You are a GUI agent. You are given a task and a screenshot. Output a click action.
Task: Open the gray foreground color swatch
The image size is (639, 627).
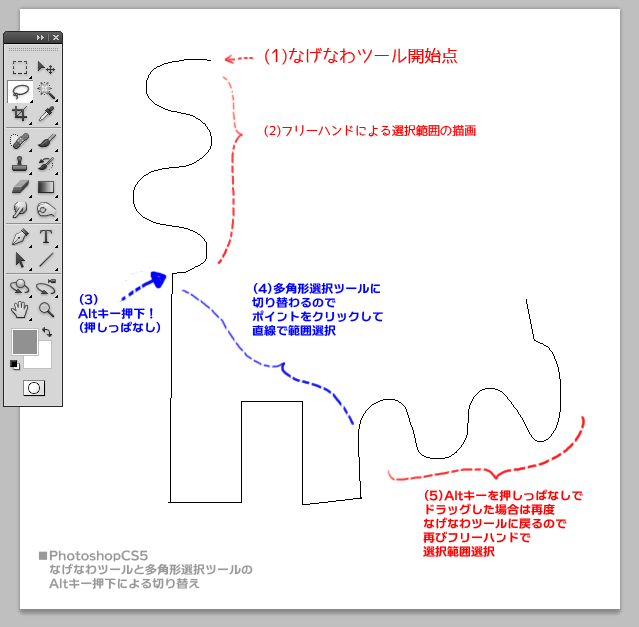25,342
